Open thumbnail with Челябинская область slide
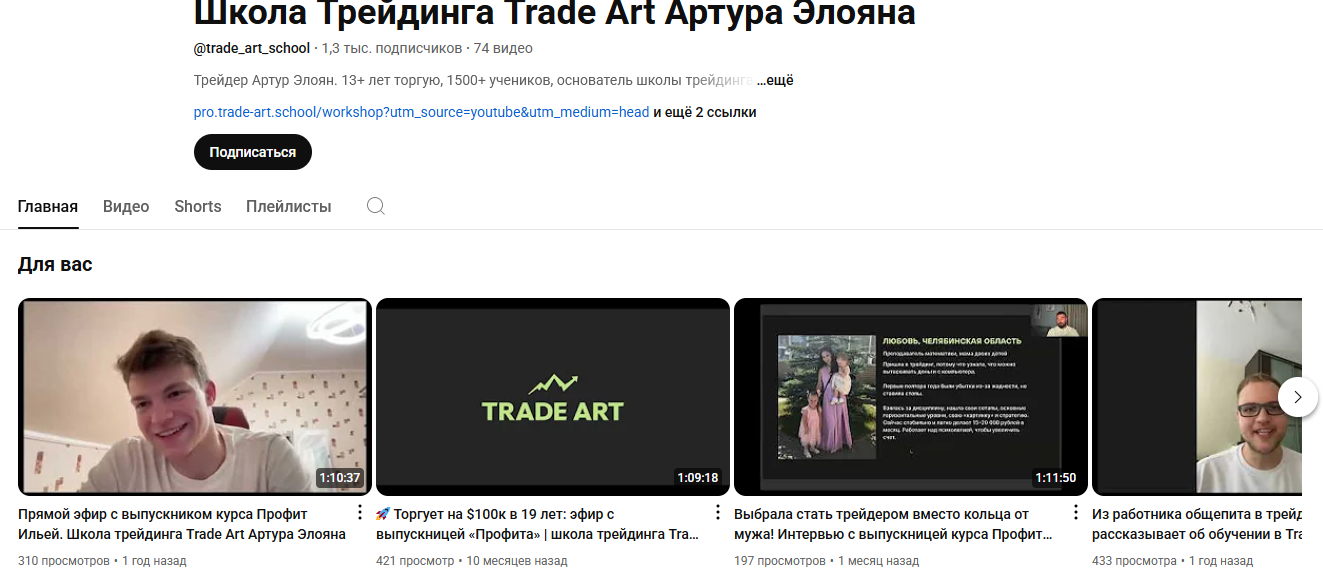 pyautogui.click(x=911, y=397)
